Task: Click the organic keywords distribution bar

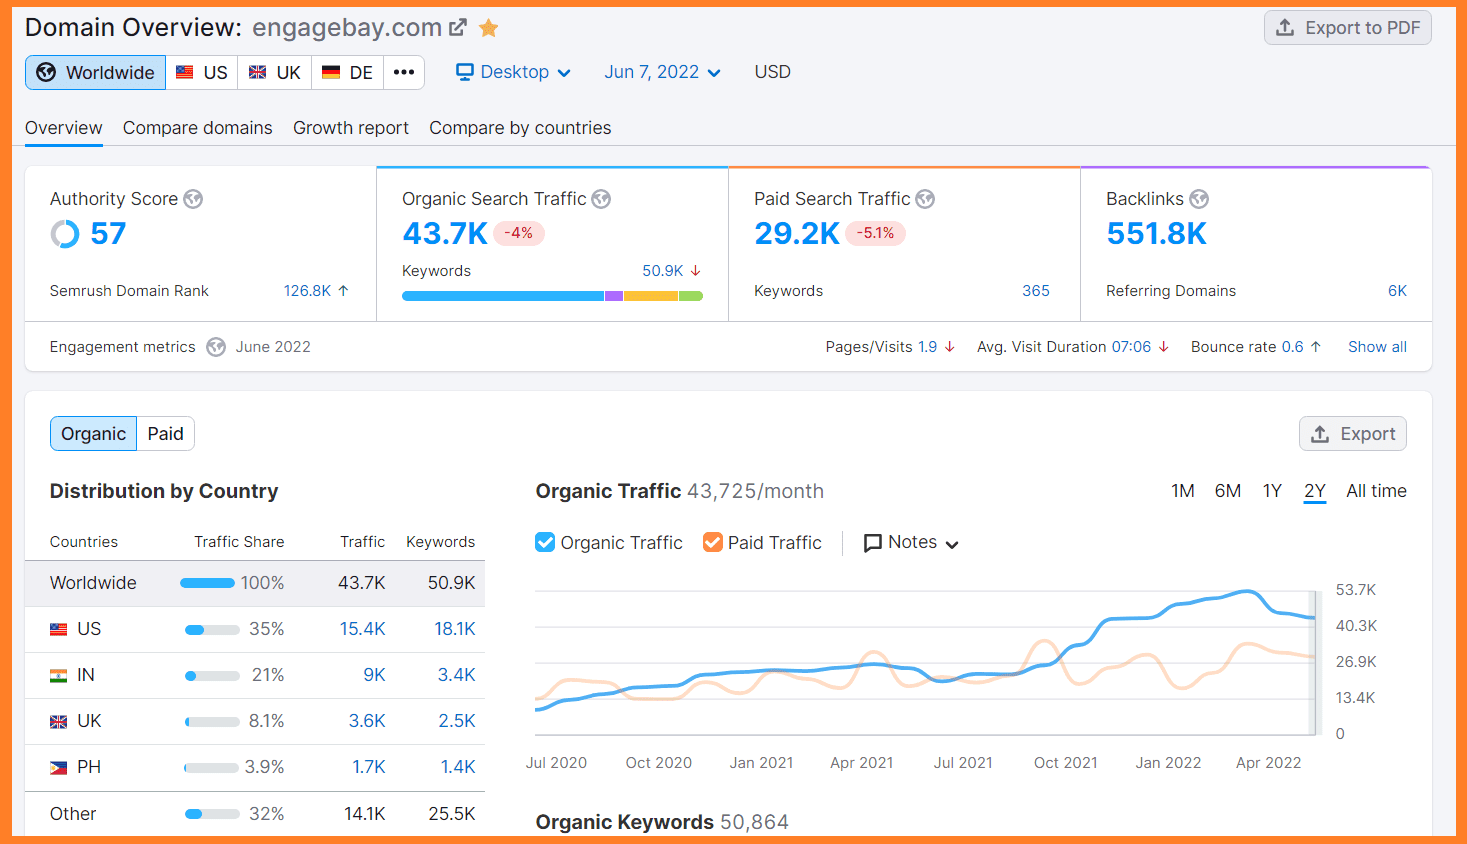Action: tap(552, 296)
